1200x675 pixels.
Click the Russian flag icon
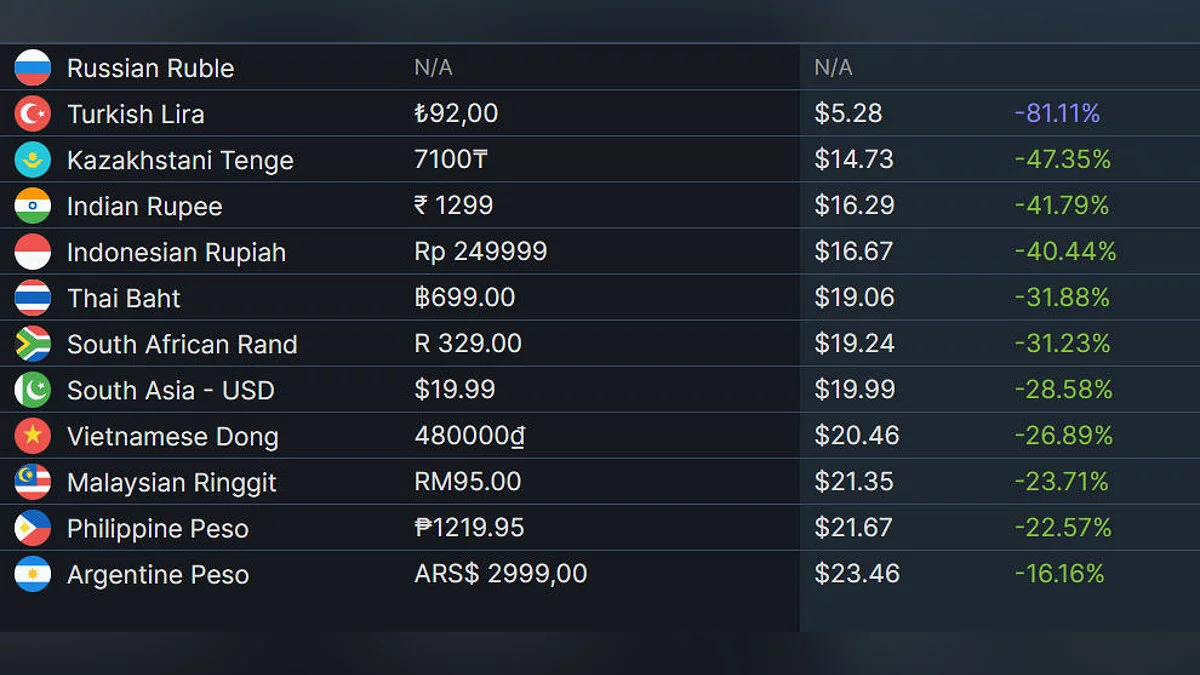pyautogui.click(x=32, y=68)
